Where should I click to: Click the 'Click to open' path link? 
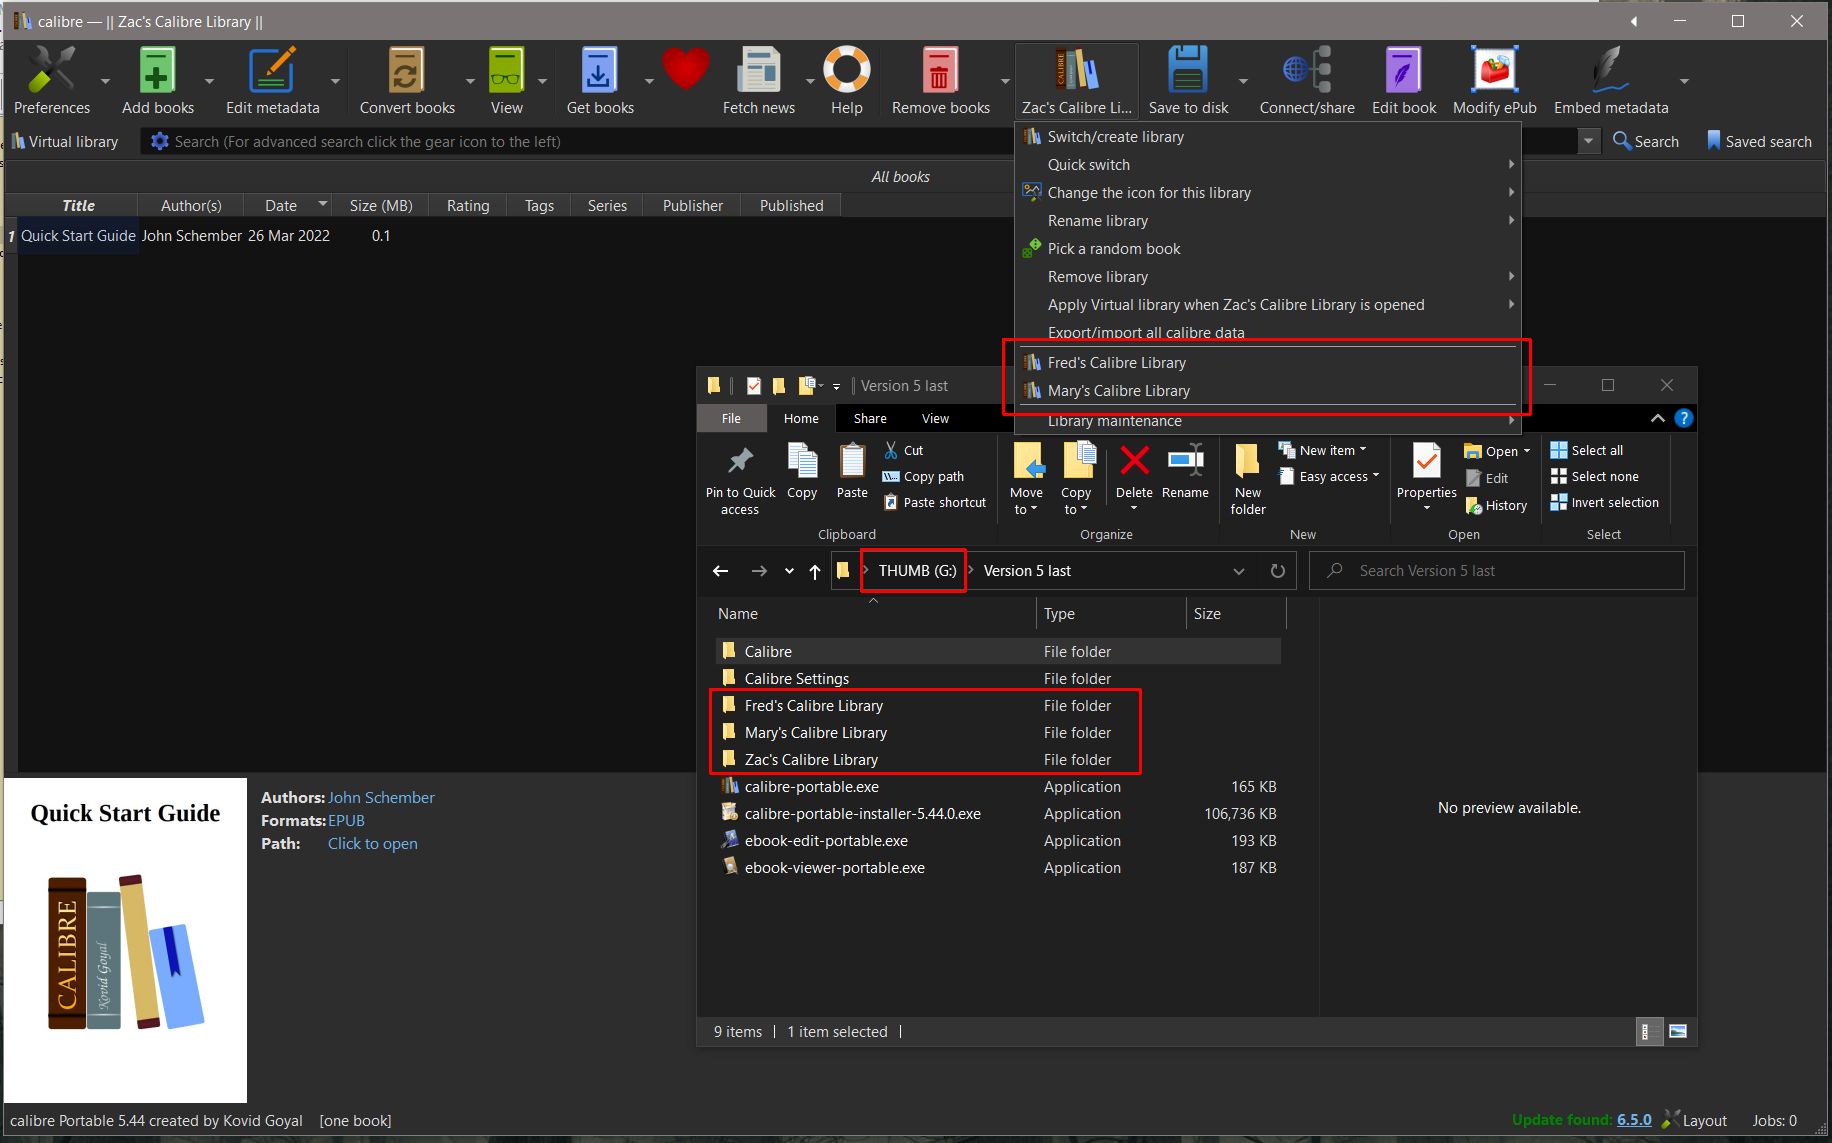[x=372, y=844]
